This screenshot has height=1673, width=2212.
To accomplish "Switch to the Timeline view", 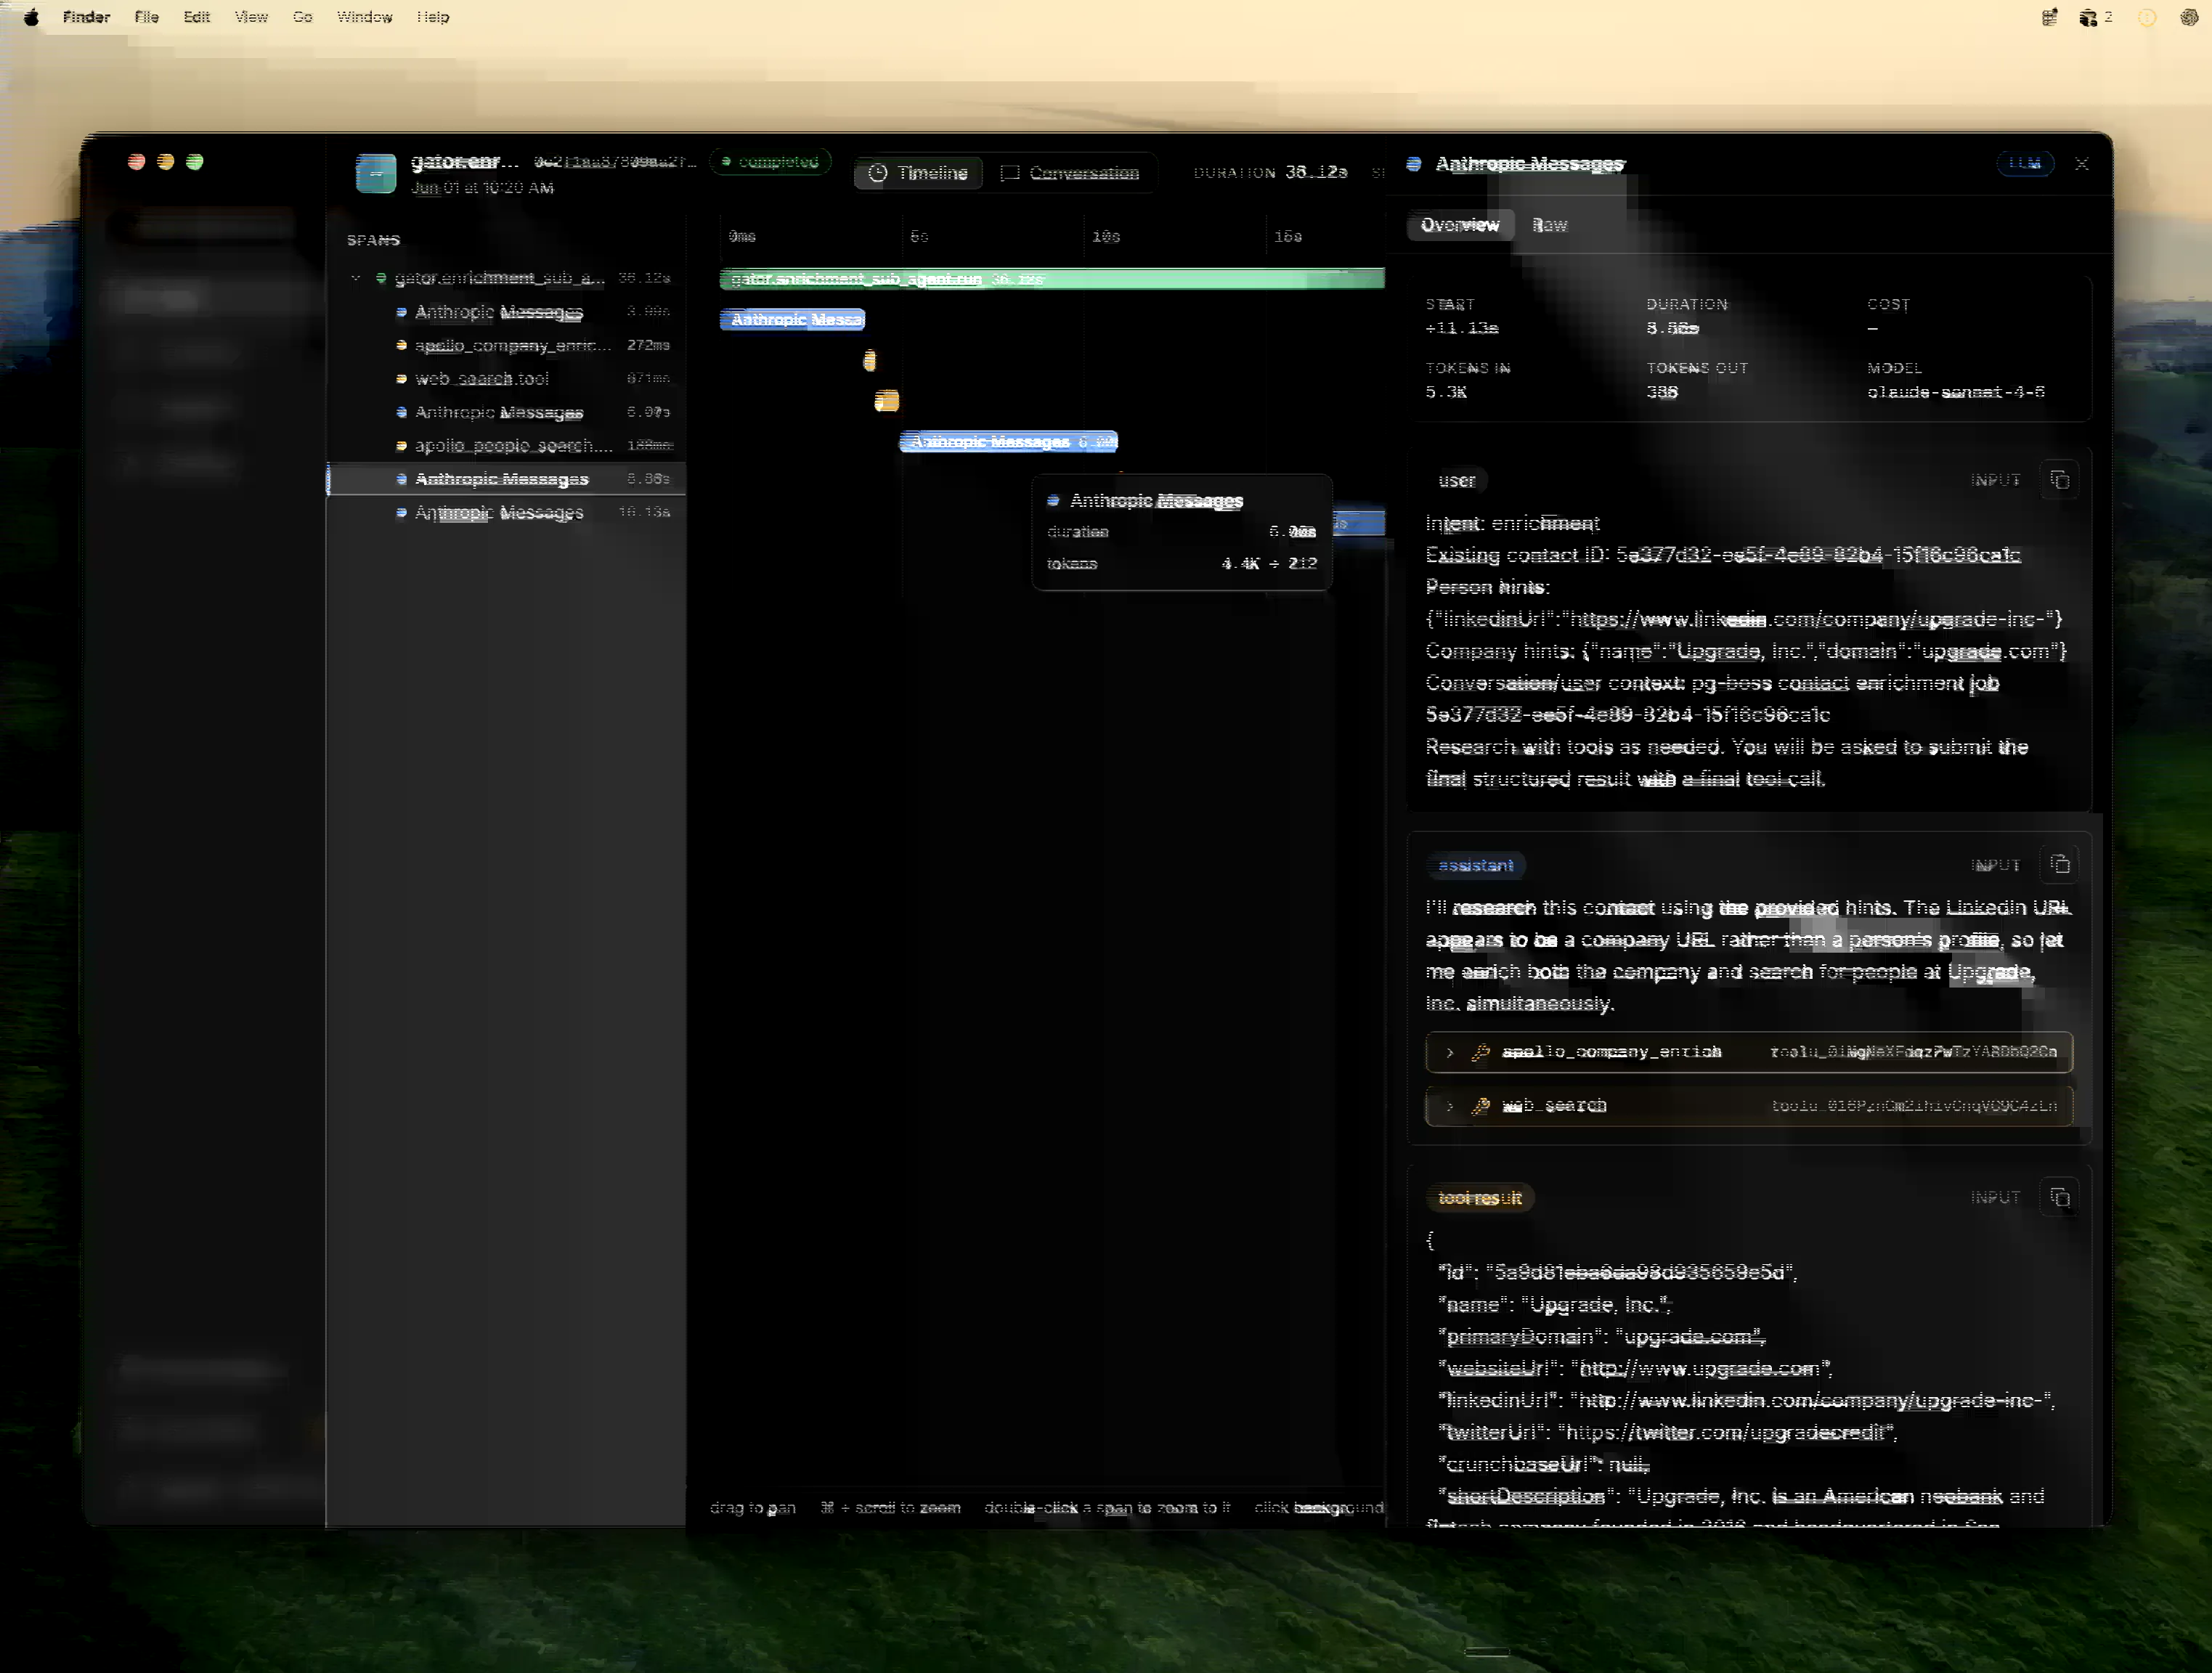I will tap(918, 173).
